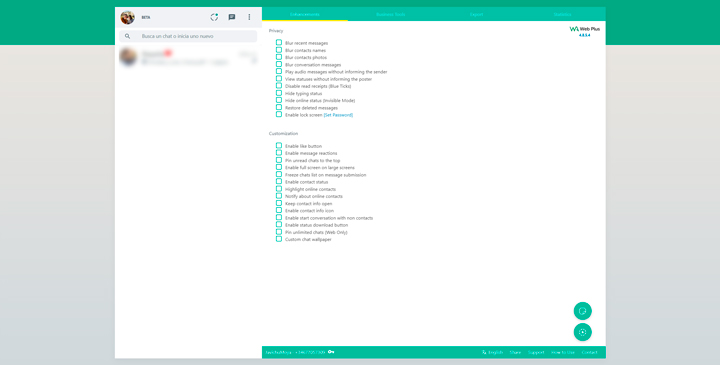
Task: Toggle View statuses without informing the poster
Action: (x=279, y=79)
